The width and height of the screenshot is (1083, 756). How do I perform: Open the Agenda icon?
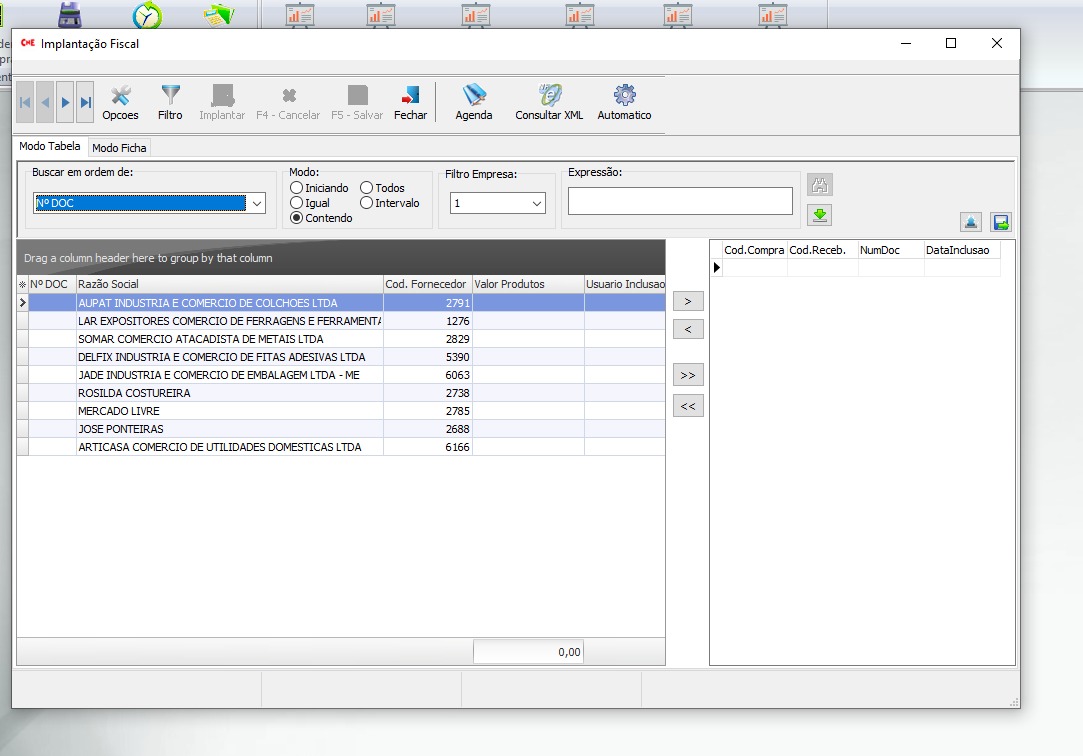[474, 97]
